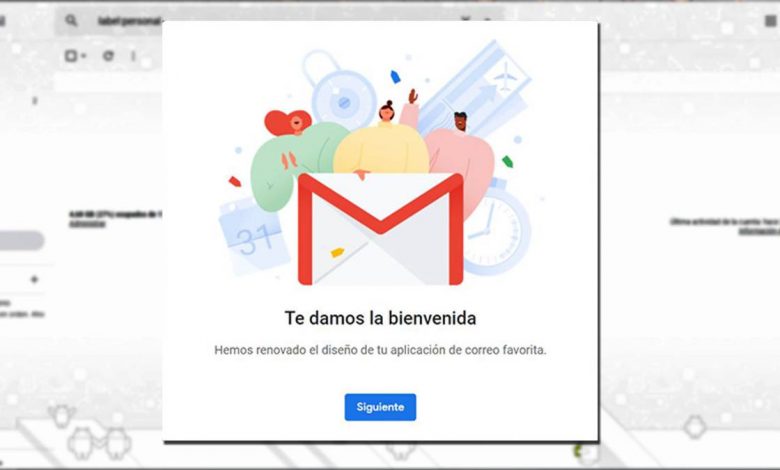This screenshot has width=780, height=470.
Task: Click the refresh circular arrow icon
Action: (x=108, y=56)
